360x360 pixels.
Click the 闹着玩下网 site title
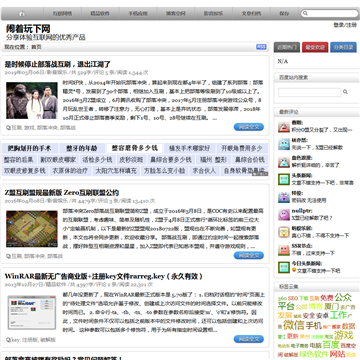click(28, 29)
